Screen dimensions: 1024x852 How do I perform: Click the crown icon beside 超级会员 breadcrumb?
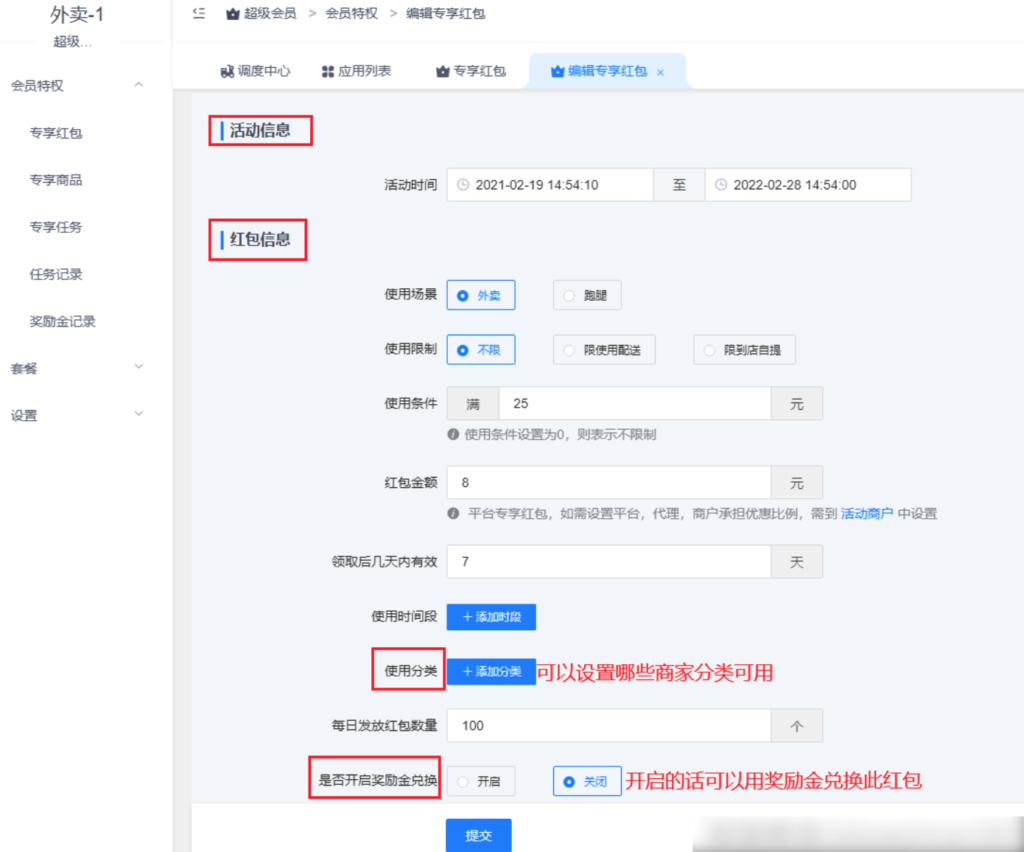[x=232, y=14]
